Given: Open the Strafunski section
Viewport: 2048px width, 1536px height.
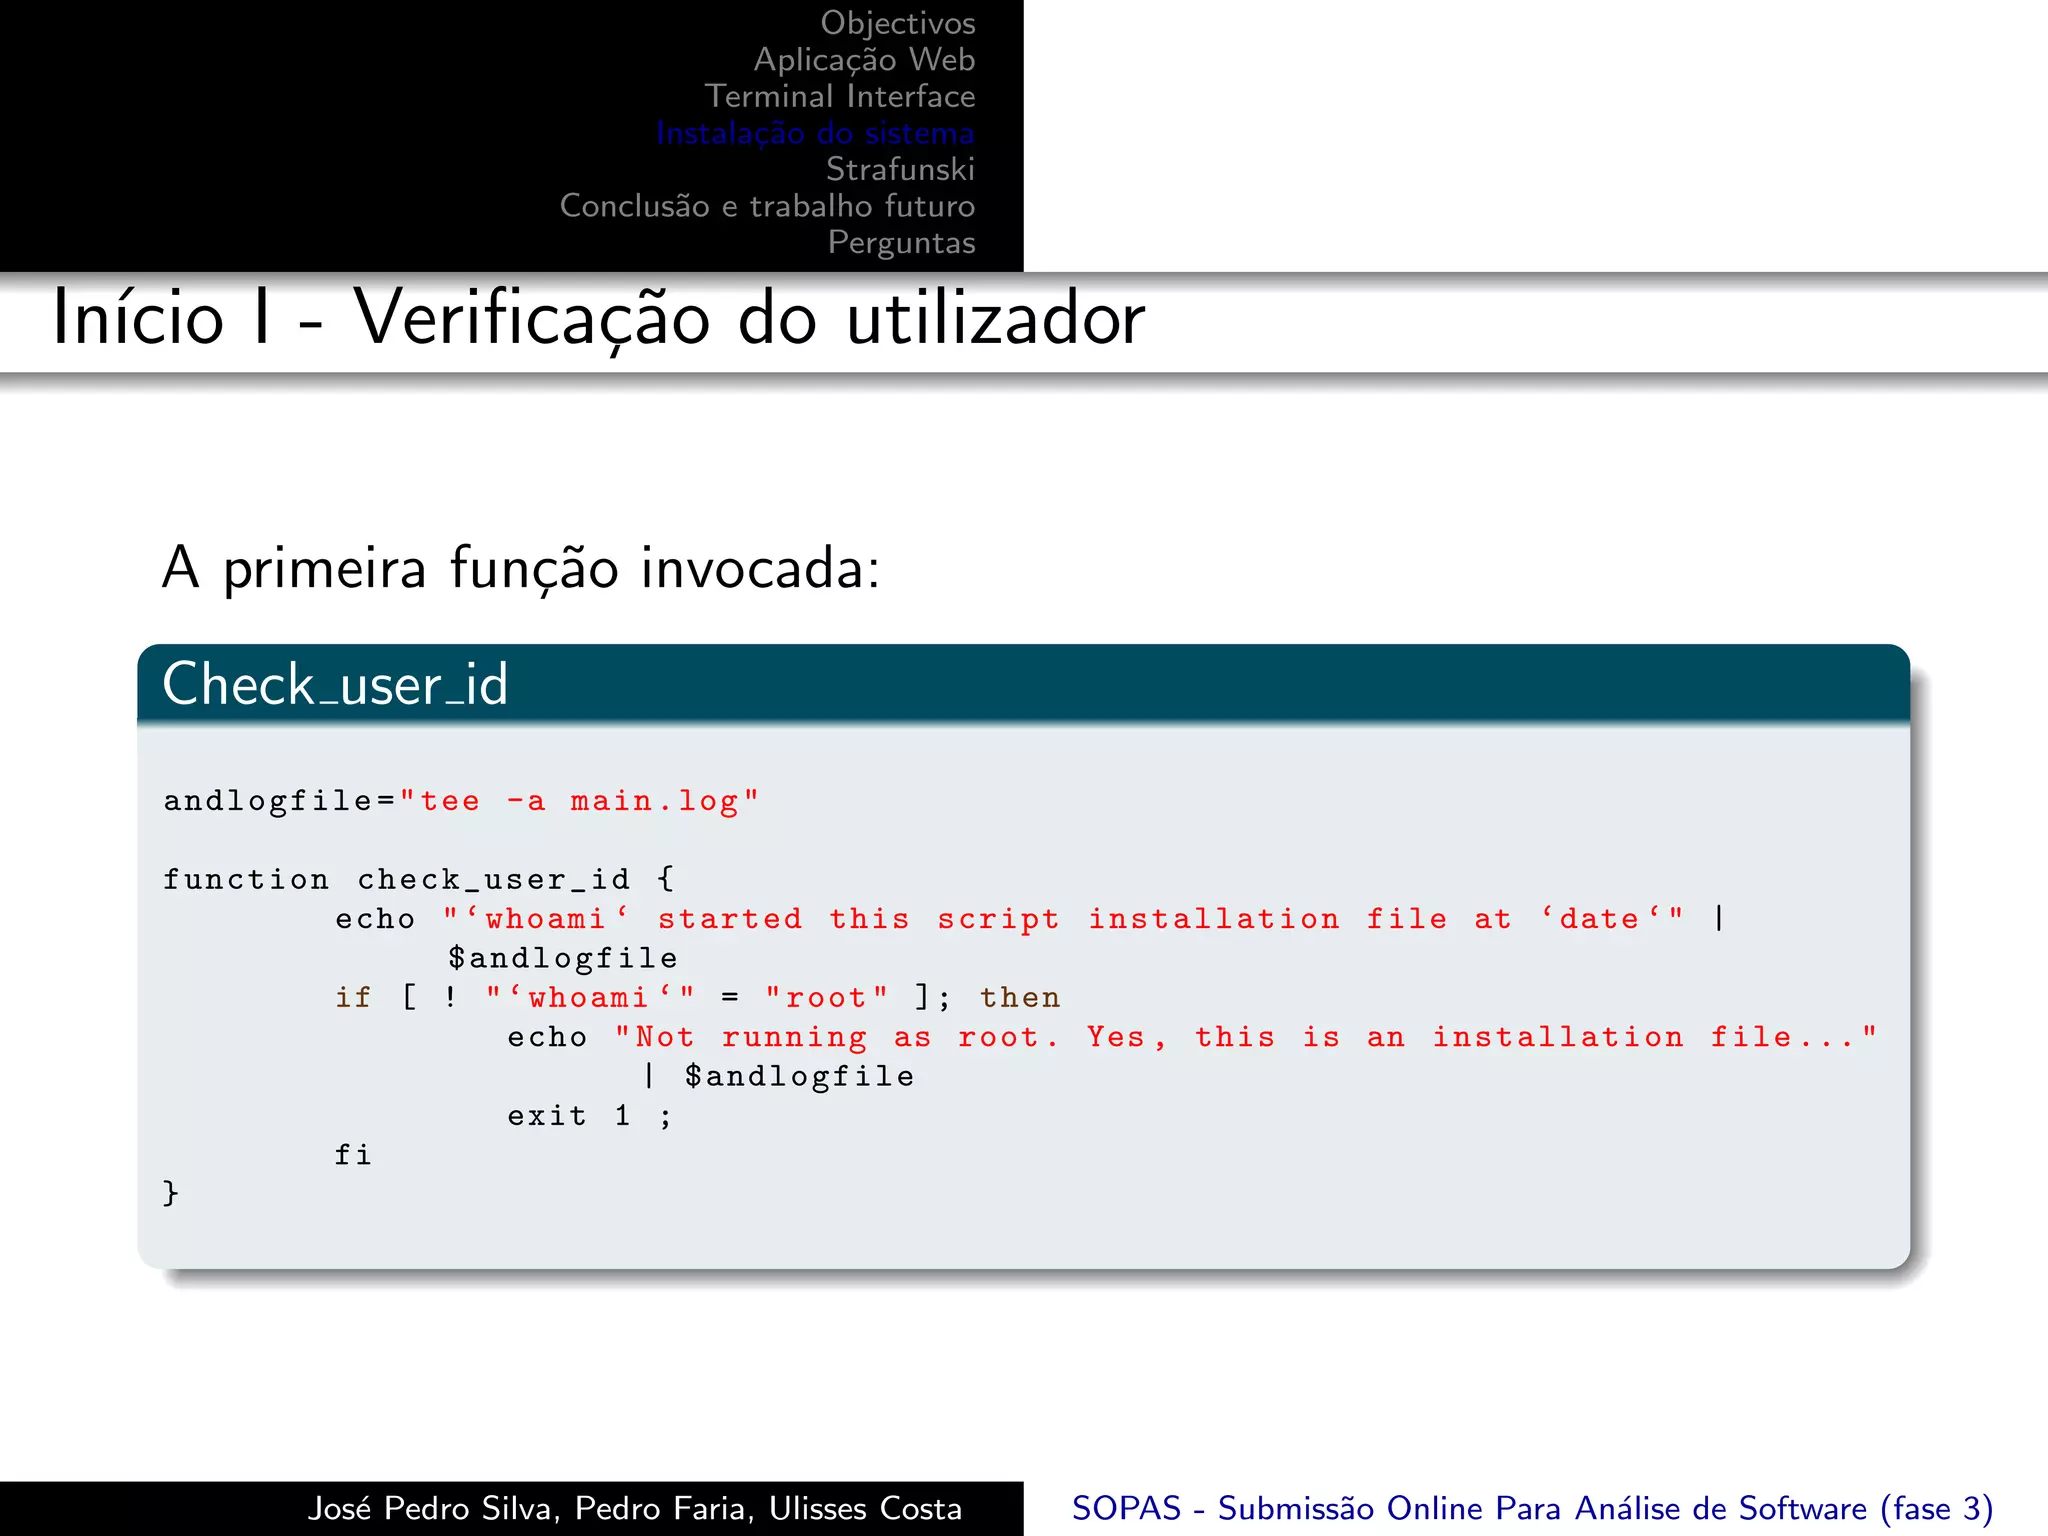Looking at the screenshot, I should pyautogui.click(x=900, y=169).
